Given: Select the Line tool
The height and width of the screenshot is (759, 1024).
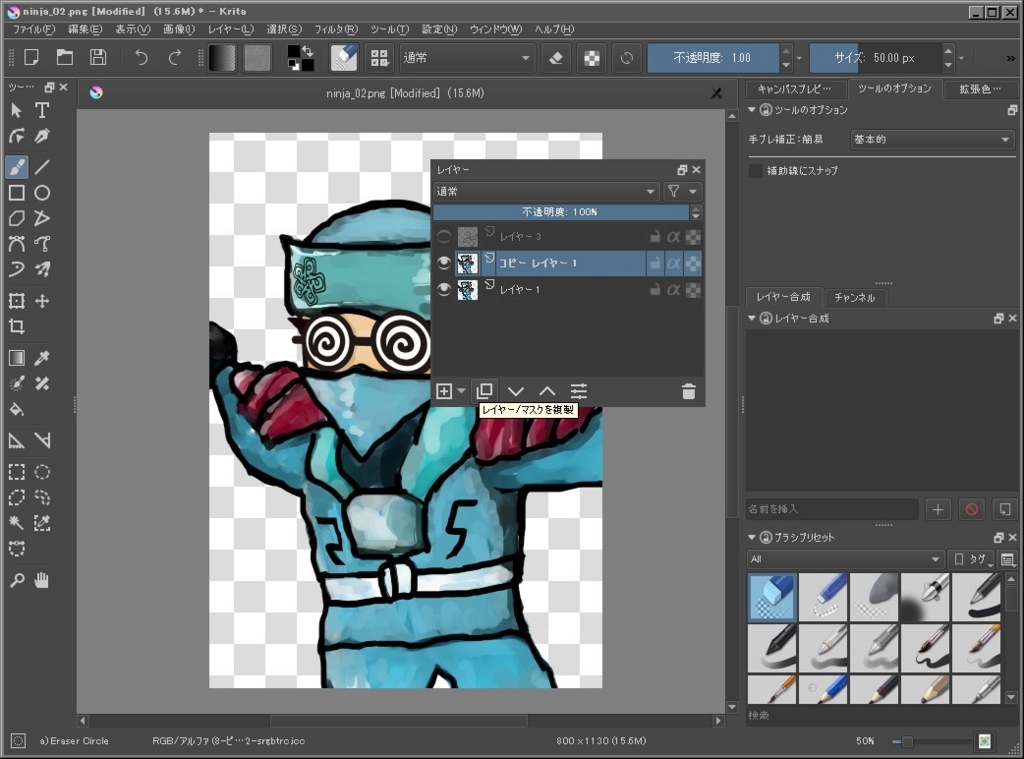Looking at the screenshot, I should (42, 167).
